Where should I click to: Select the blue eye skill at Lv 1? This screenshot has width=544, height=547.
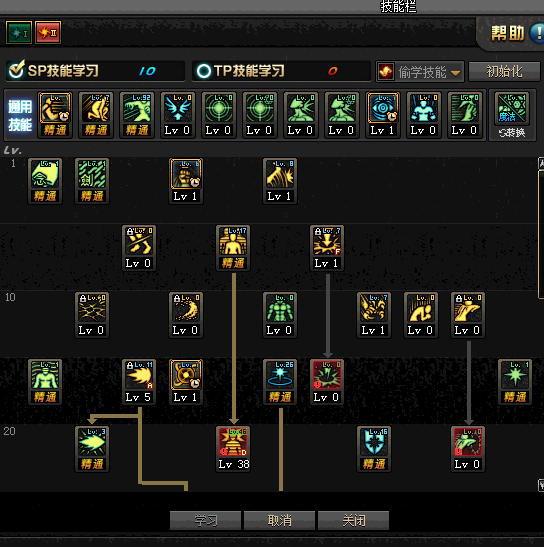tap(382, 108)
